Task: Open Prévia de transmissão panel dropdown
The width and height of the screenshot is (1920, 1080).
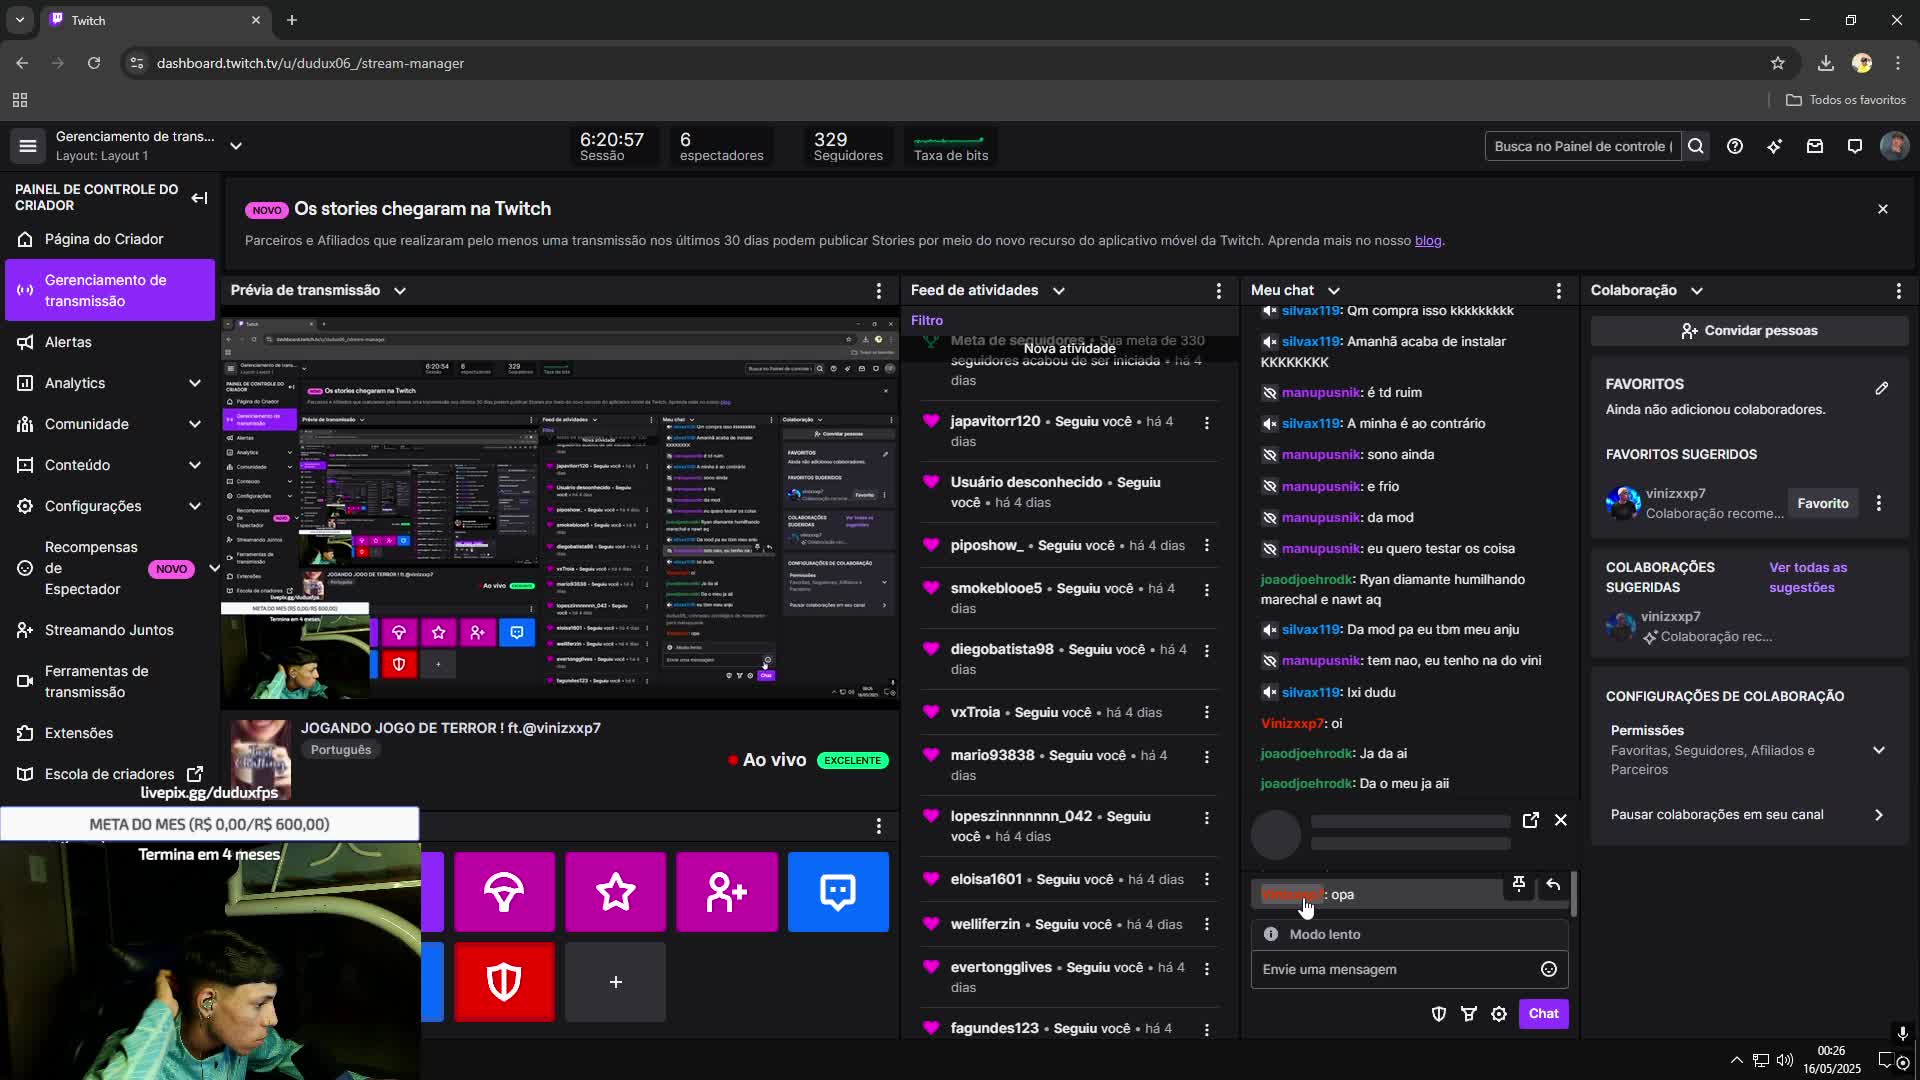Action: pyautogui.click(x=400, y=291)
